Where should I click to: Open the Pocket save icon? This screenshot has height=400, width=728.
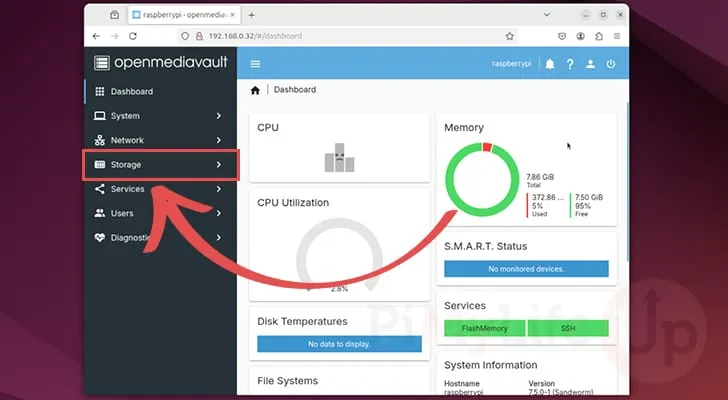(x=562, y=36)
